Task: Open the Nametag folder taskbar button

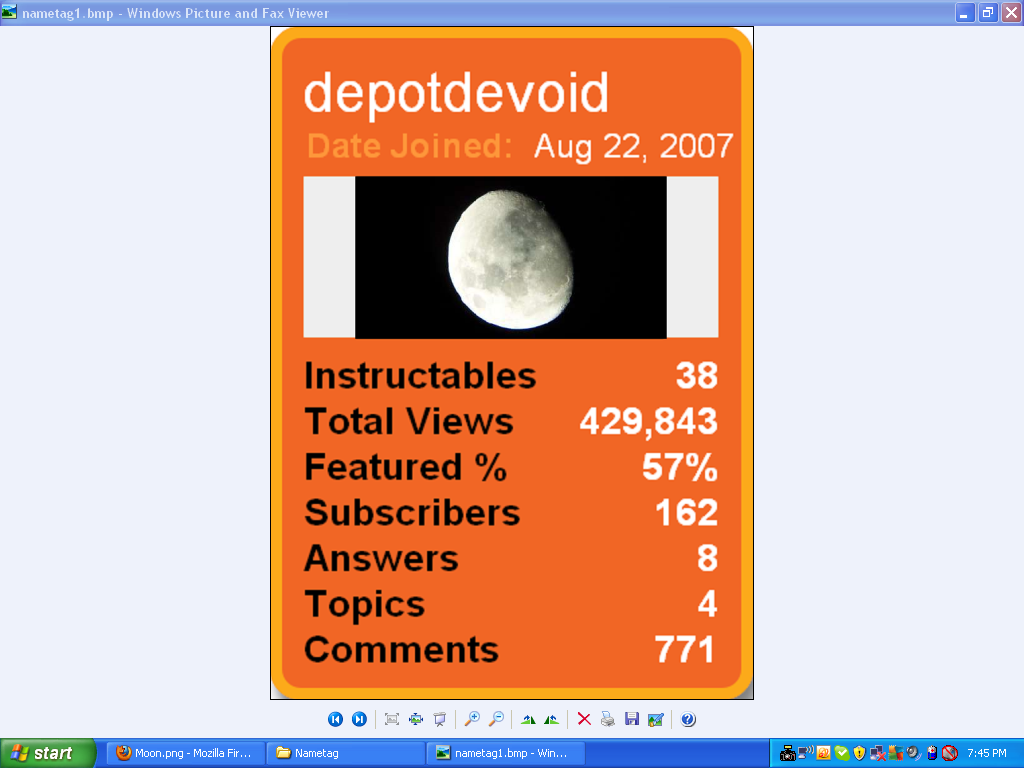Action: click(x=345, y=753)
